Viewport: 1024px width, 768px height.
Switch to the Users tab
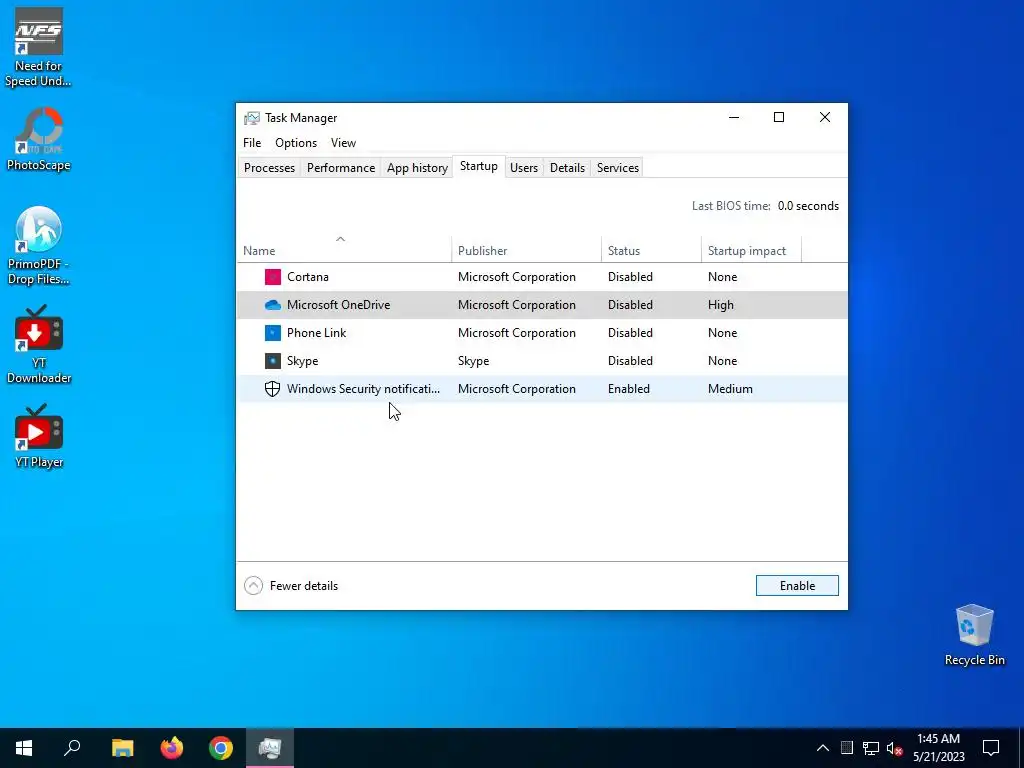coord(524,168)
